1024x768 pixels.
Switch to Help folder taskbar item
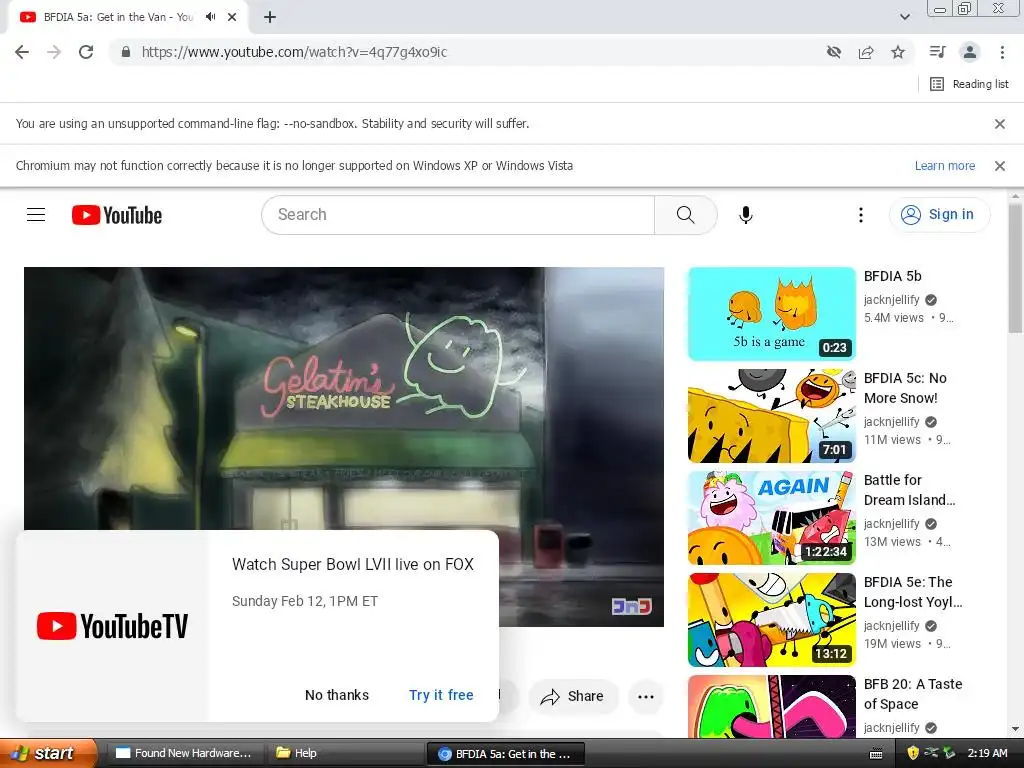pos(345,753)
